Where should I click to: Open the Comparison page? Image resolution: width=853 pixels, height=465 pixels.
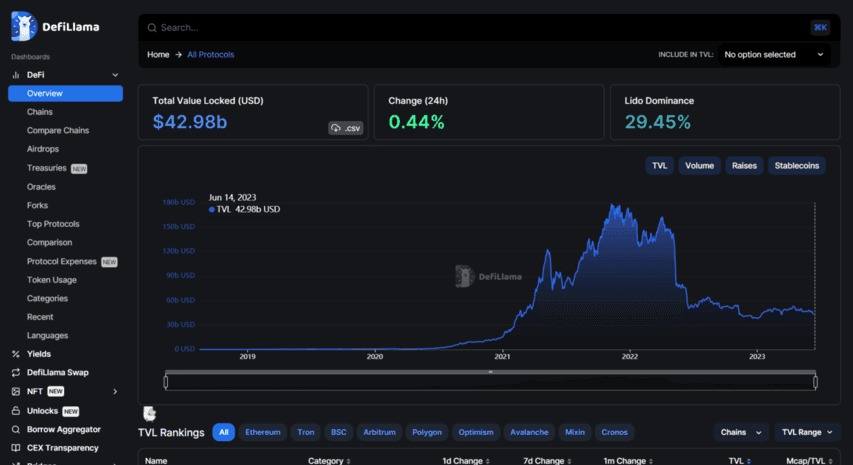click(x=50, y=243)
